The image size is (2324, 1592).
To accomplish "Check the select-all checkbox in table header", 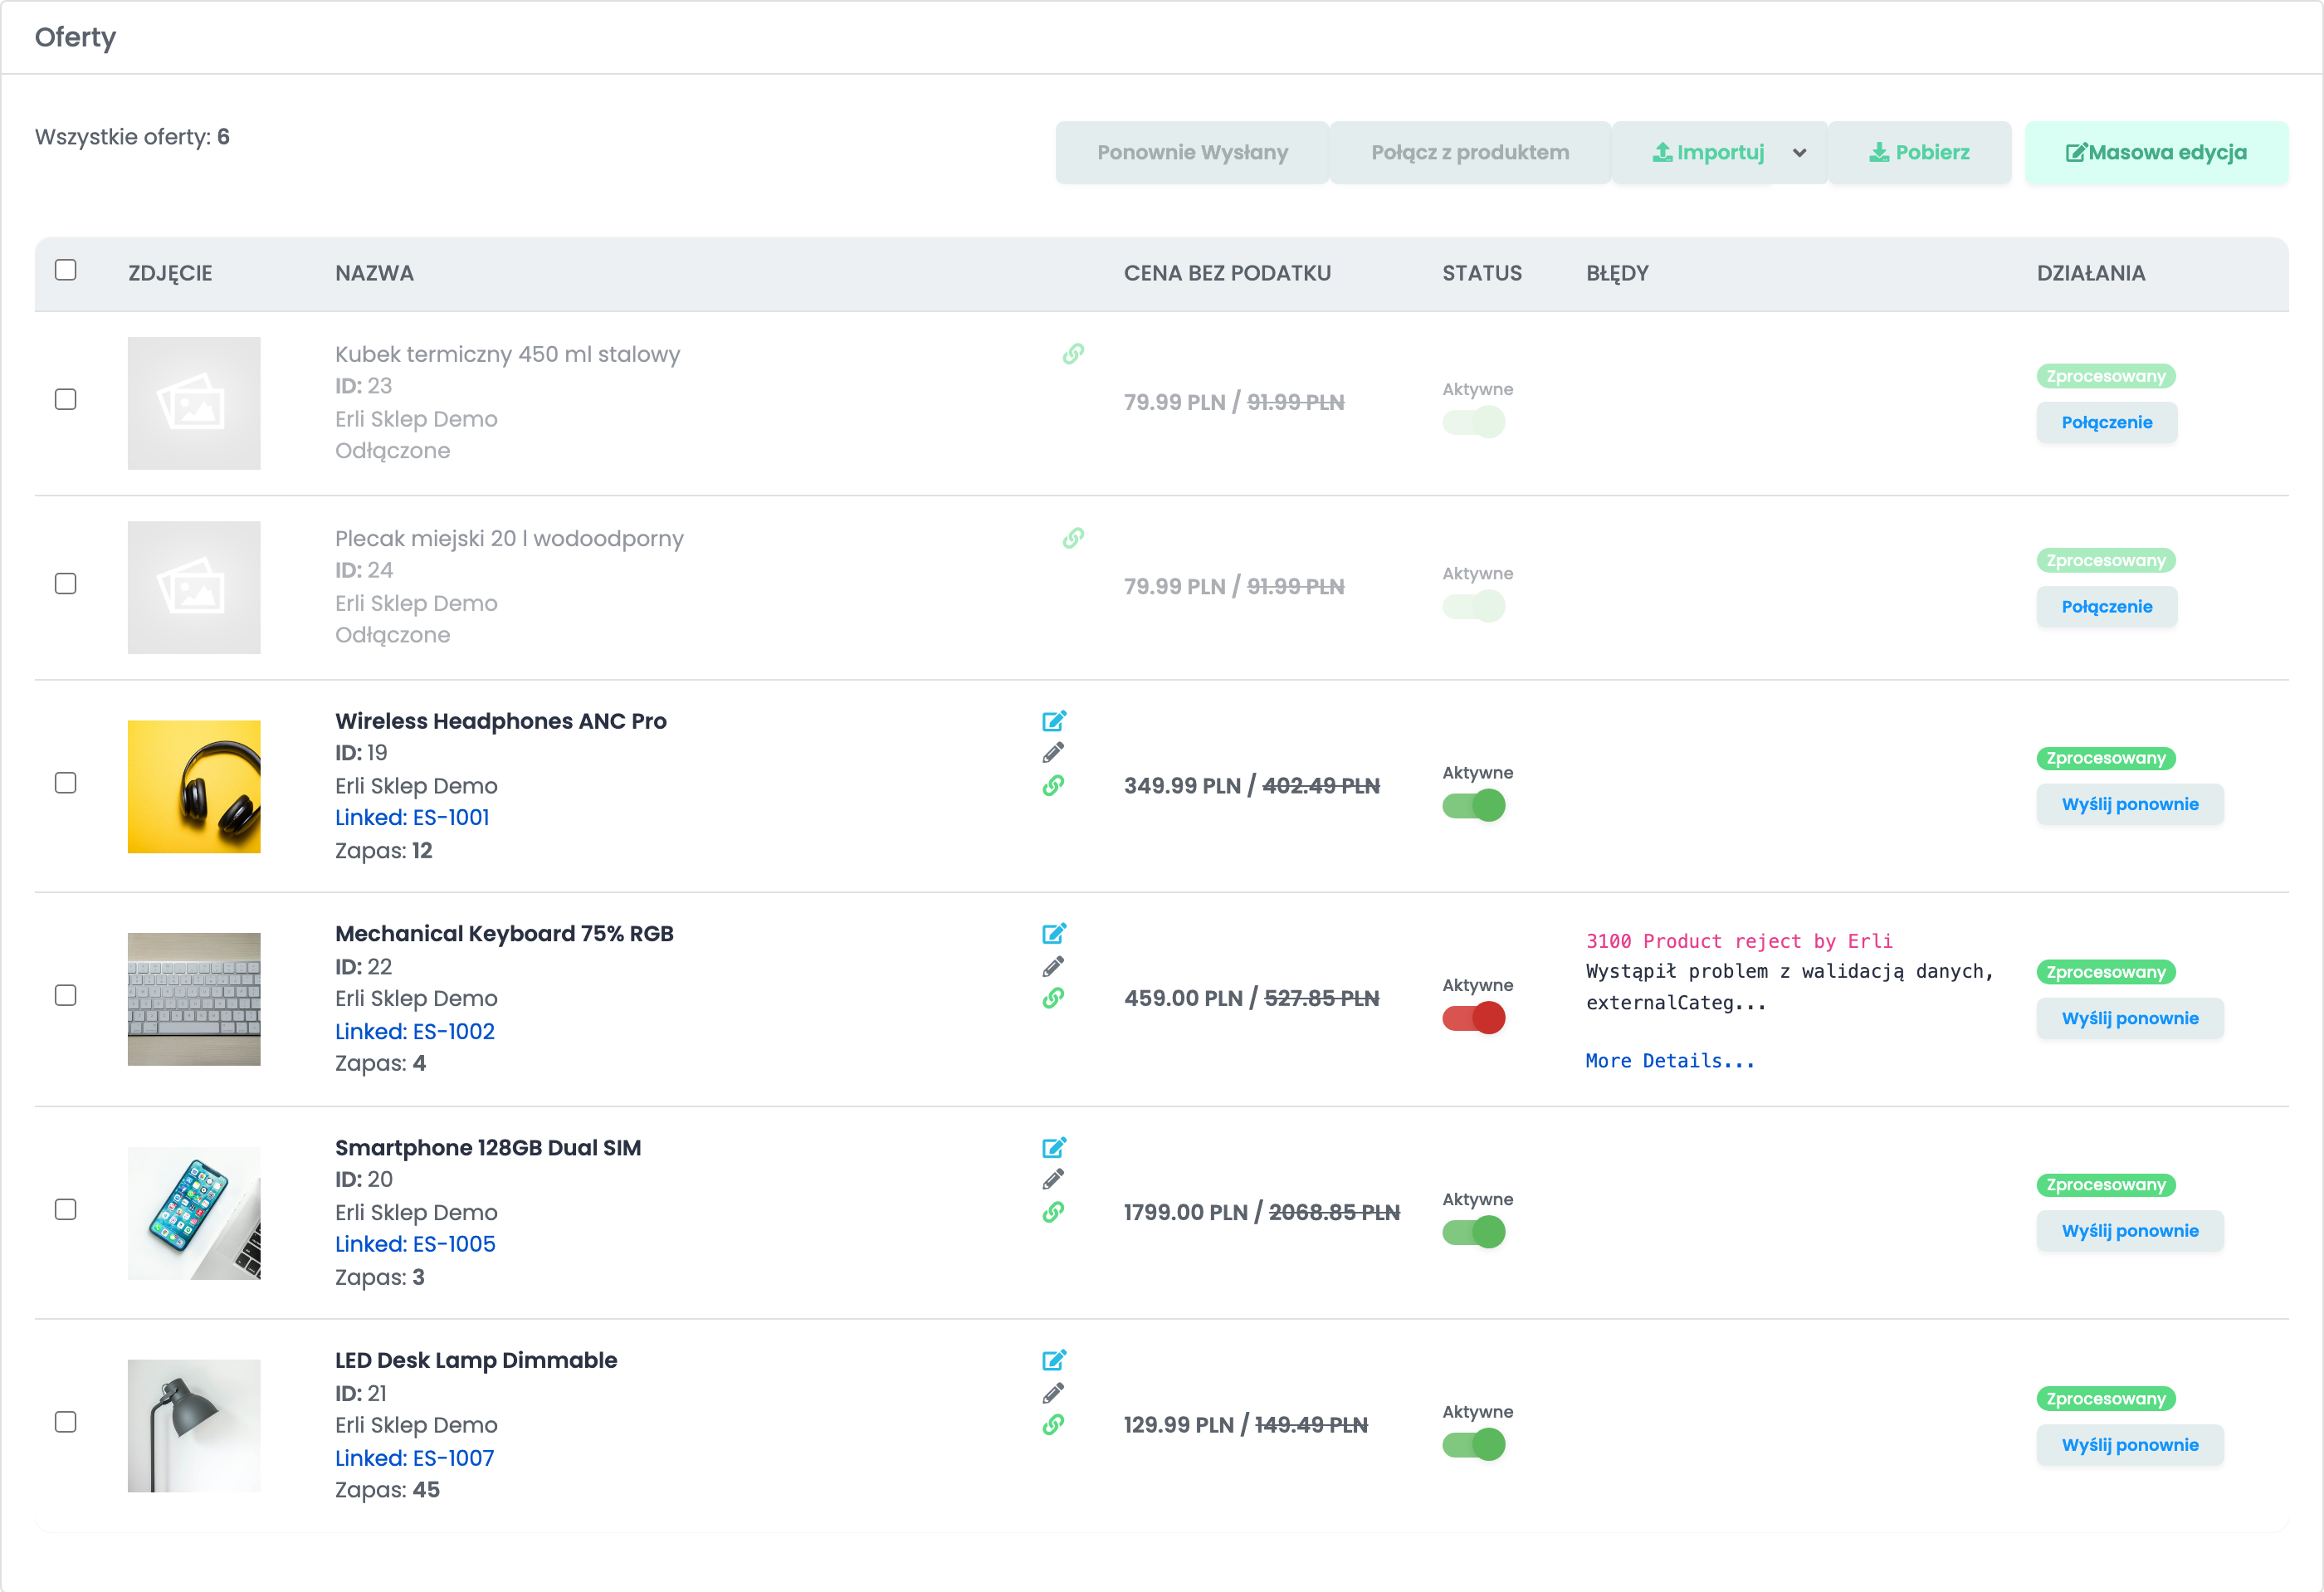I will click(66, 270).
